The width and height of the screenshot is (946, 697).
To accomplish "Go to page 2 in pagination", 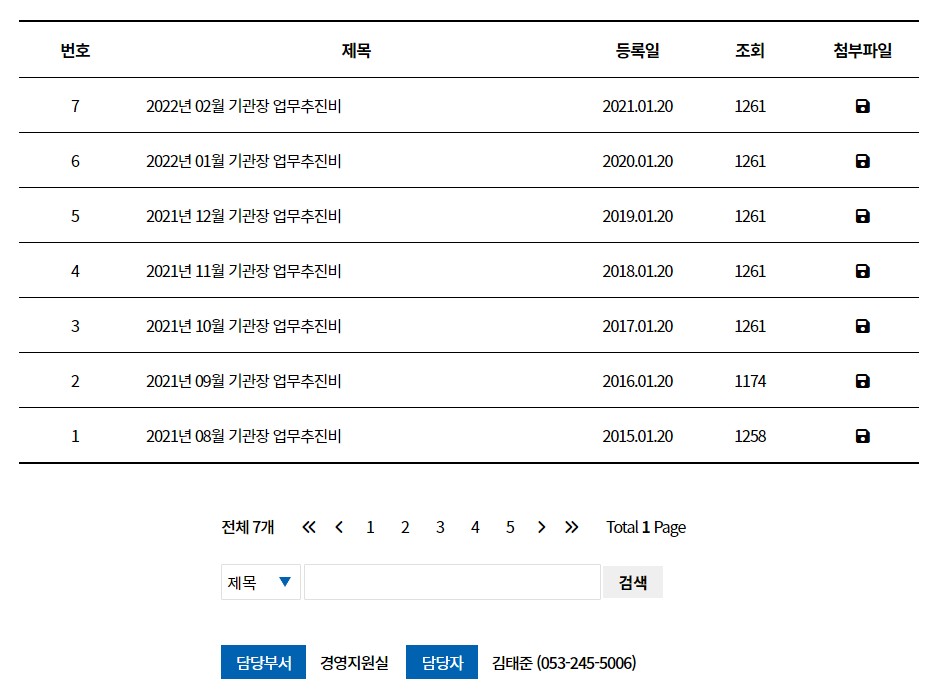I will click(405, 527).
